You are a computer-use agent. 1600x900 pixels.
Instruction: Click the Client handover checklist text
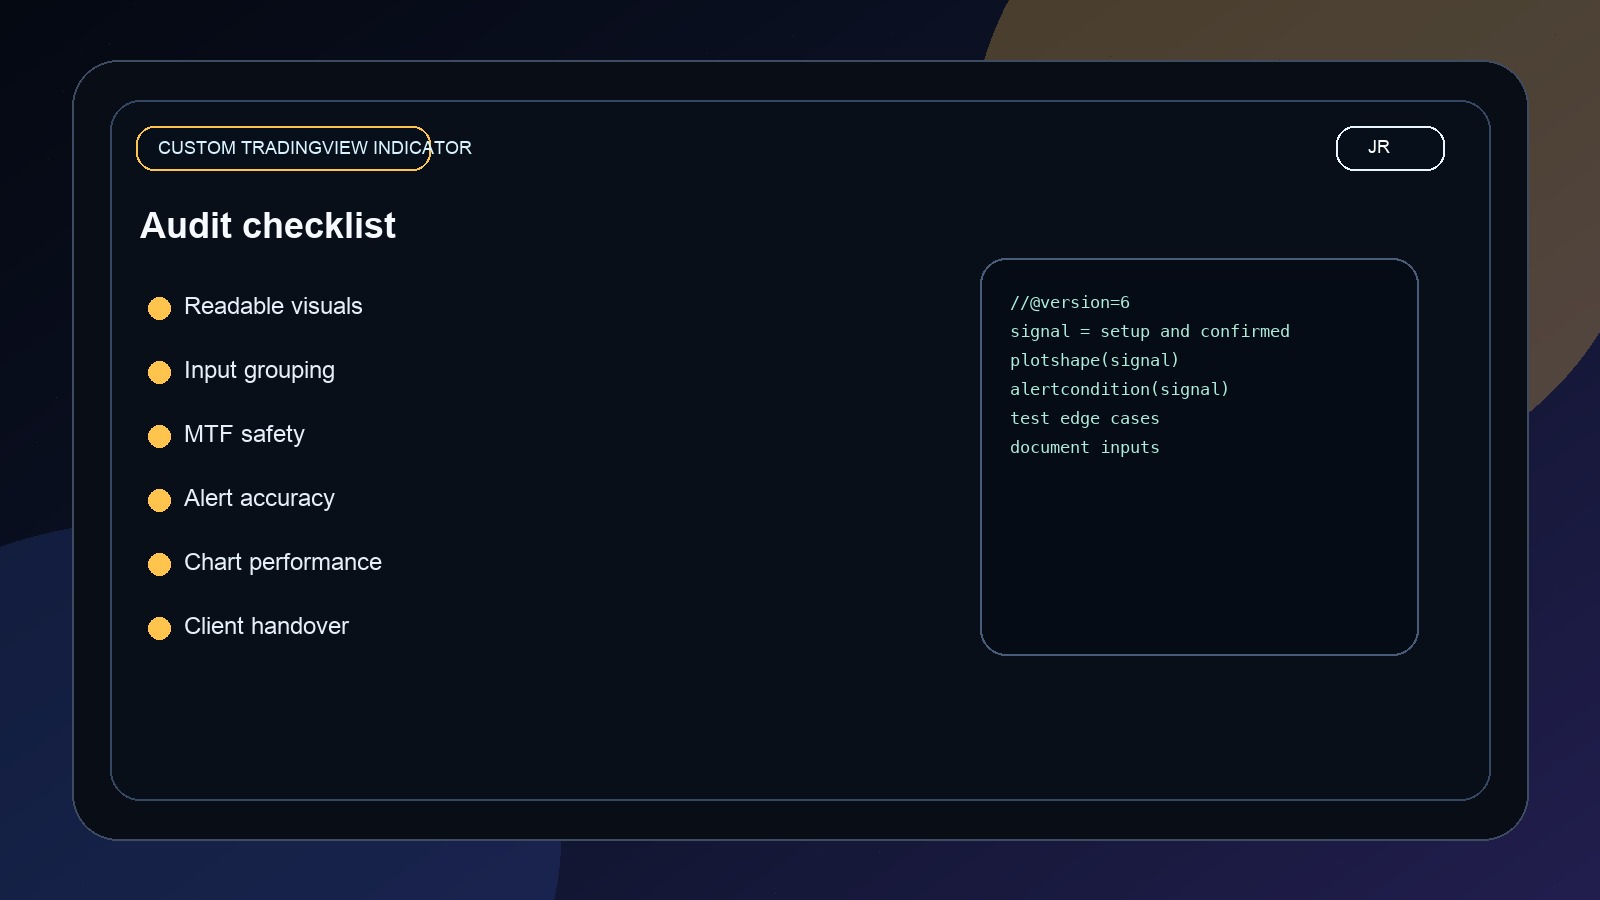(x=266, y=626)
